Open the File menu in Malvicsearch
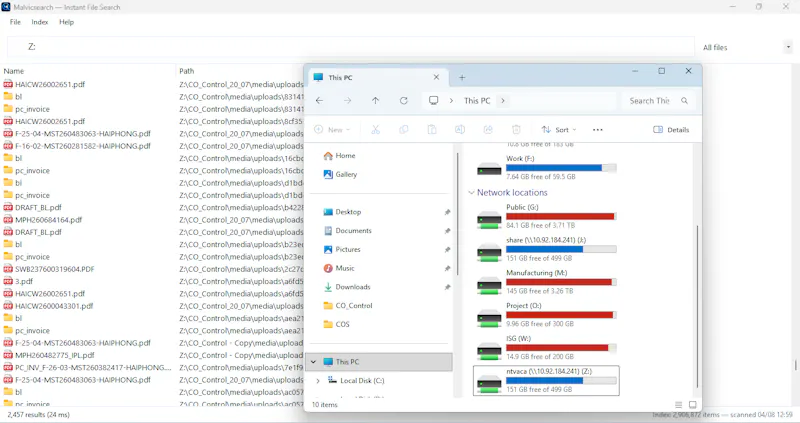 15,22
